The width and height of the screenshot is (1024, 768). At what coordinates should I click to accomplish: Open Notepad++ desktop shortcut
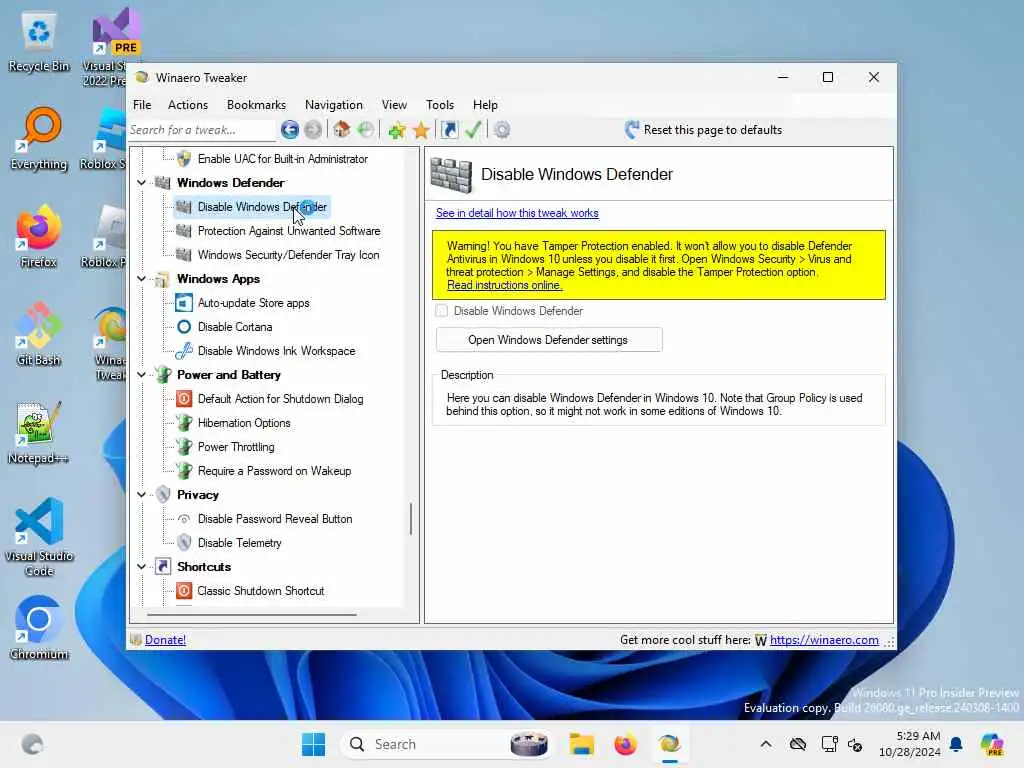(39, 432)
